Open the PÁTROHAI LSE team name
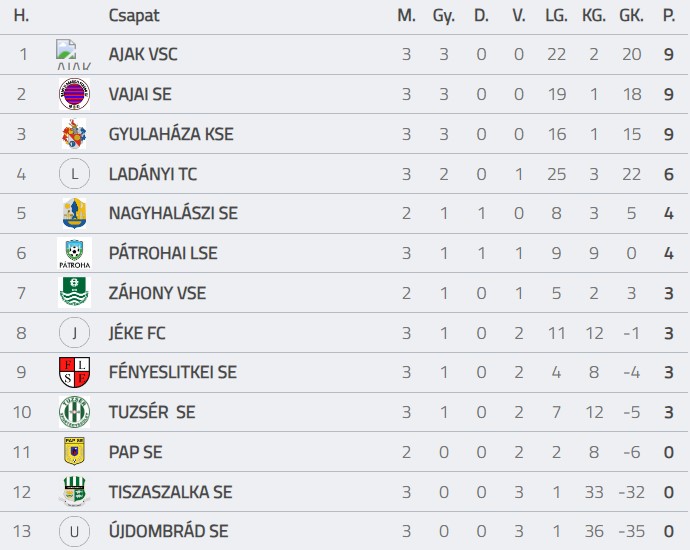 (x=163, y=253)
